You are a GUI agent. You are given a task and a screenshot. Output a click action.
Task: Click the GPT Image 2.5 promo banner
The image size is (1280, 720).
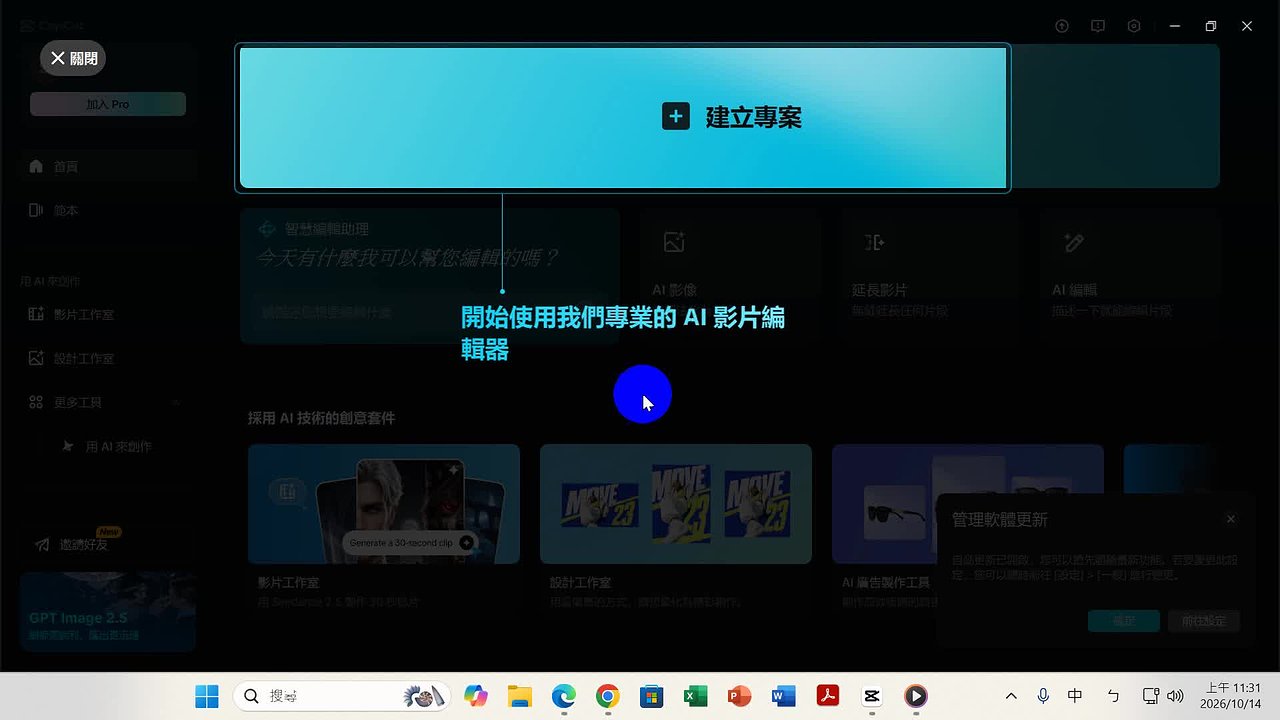(108, 612)
